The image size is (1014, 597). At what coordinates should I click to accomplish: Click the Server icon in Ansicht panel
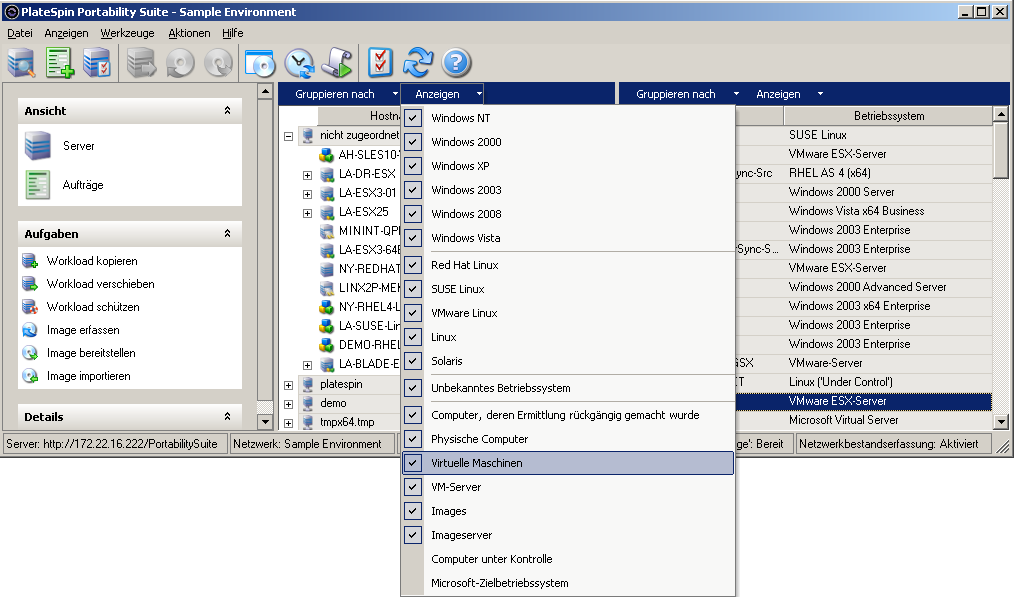click(x=38, y=146)
